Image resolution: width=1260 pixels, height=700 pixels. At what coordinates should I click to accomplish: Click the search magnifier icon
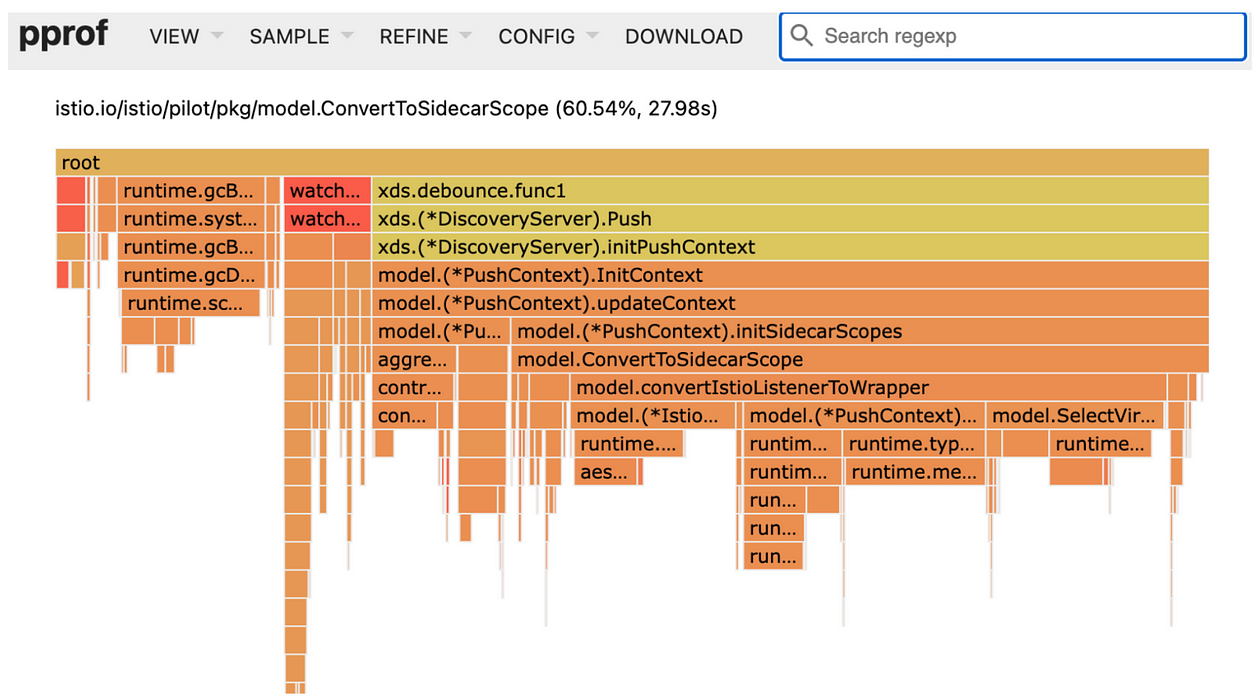point(801,36)
